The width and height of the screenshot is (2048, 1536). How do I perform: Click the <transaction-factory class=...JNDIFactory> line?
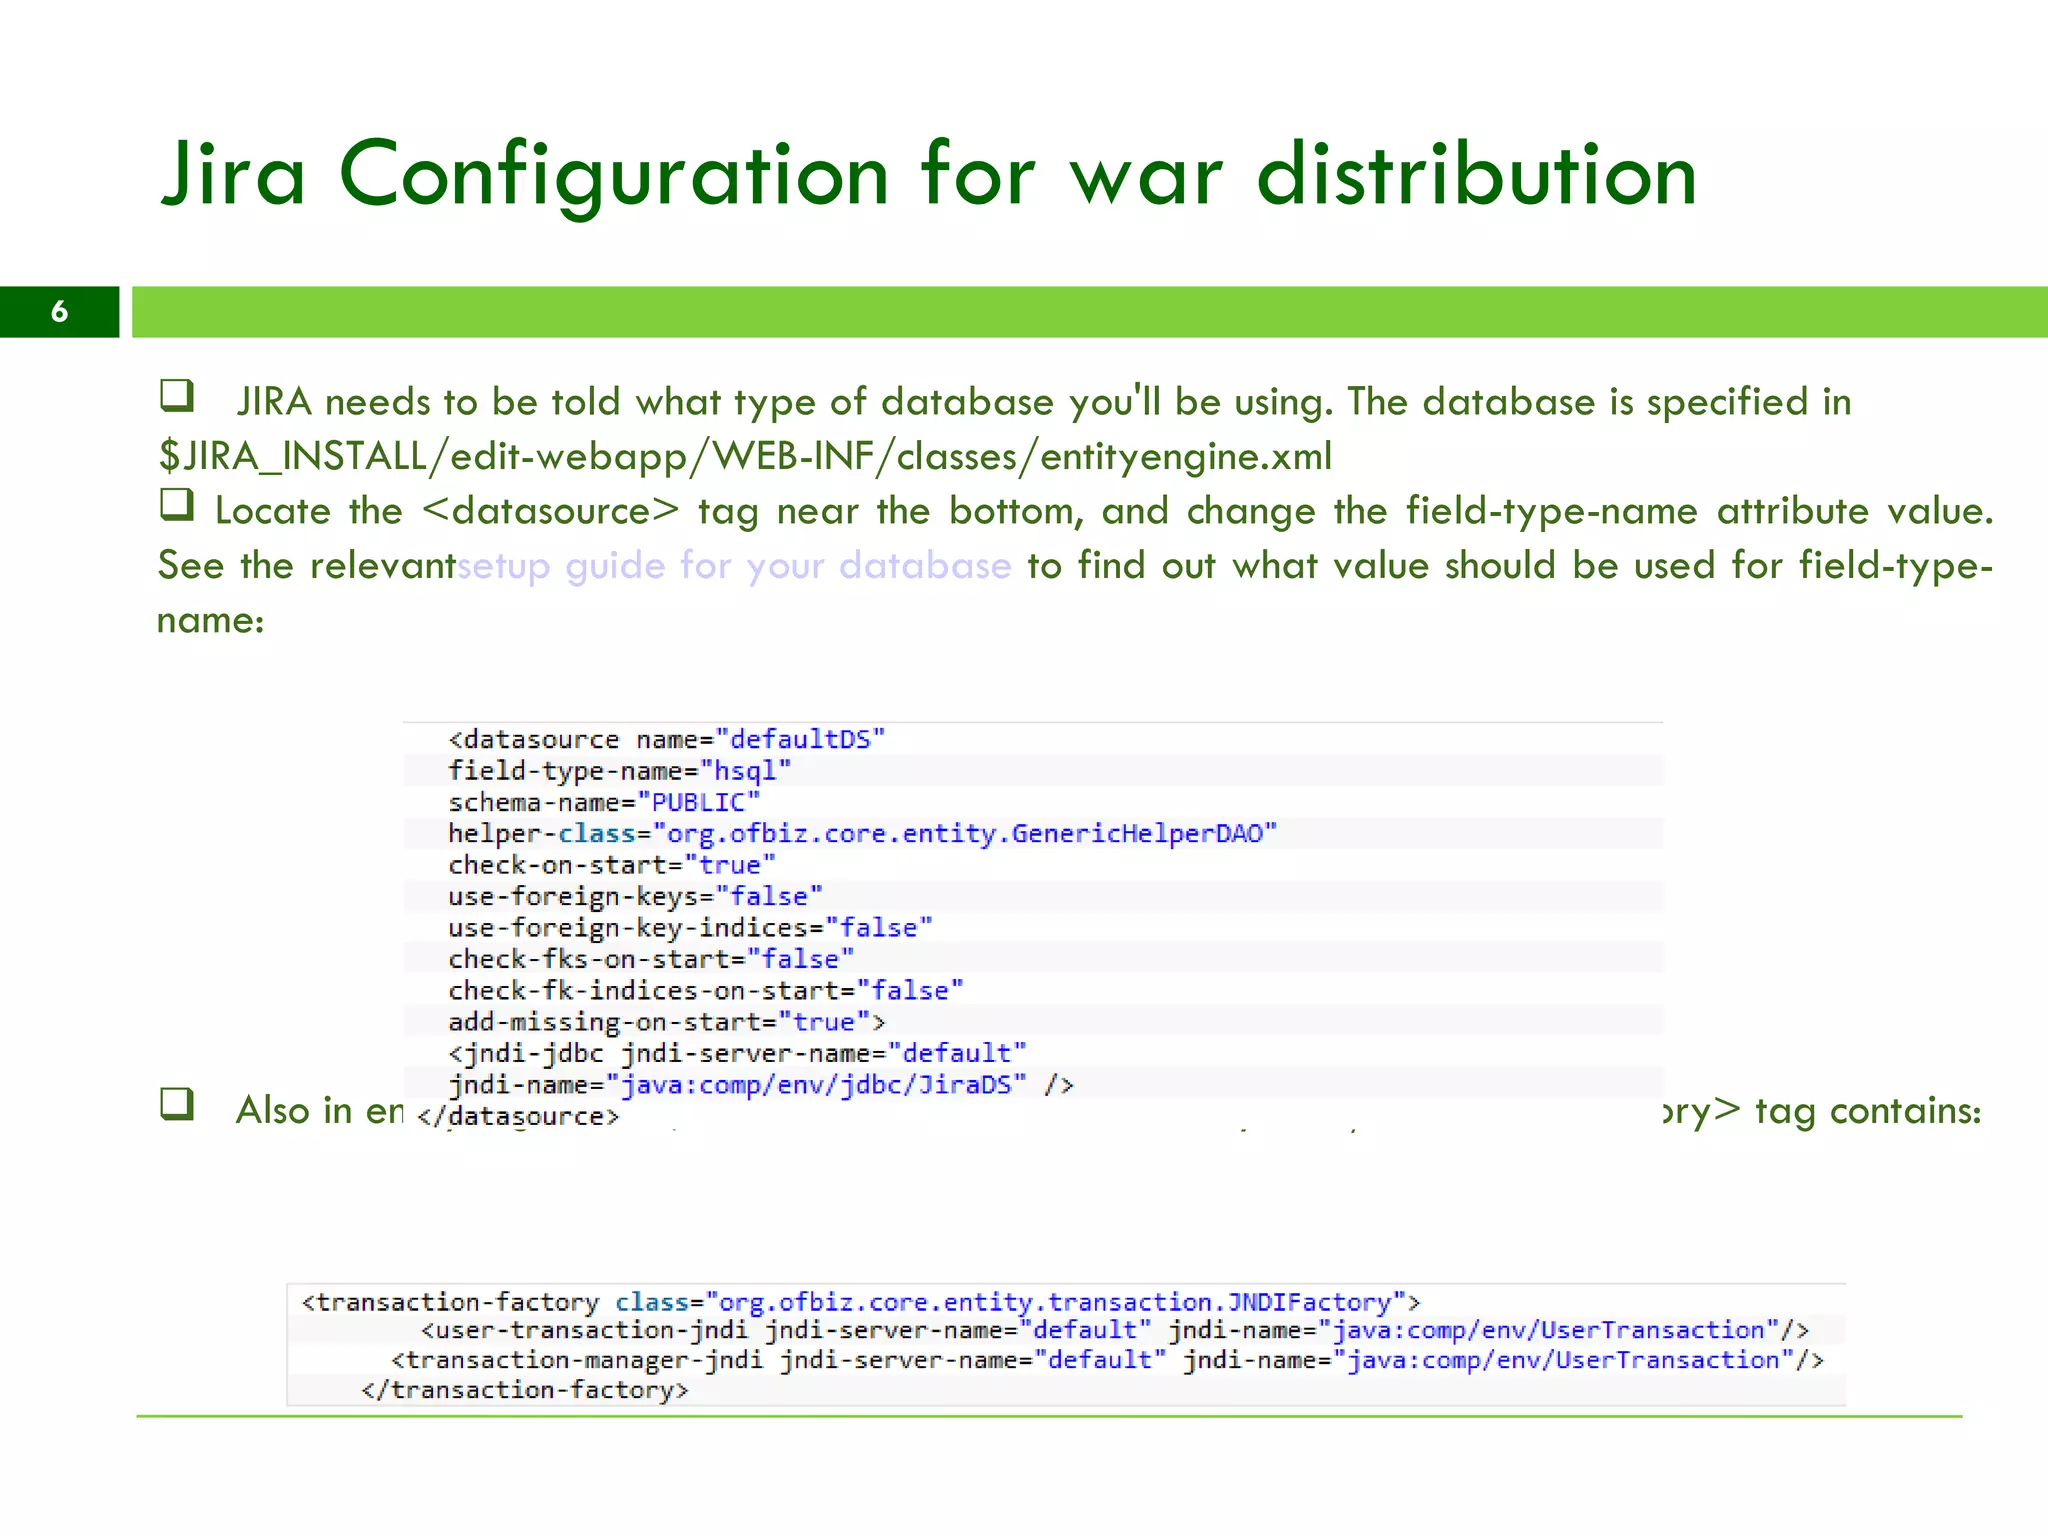[x=861, y=1302]
